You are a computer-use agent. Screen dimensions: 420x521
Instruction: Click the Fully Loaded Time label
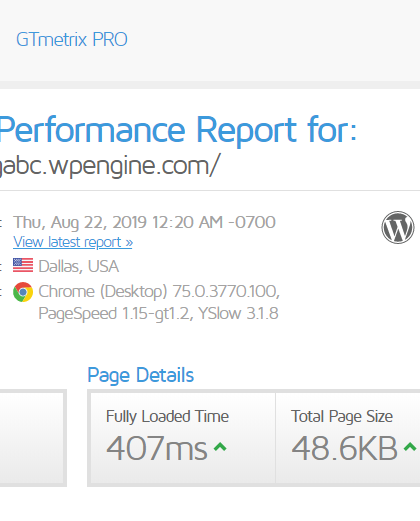point(167,417)
